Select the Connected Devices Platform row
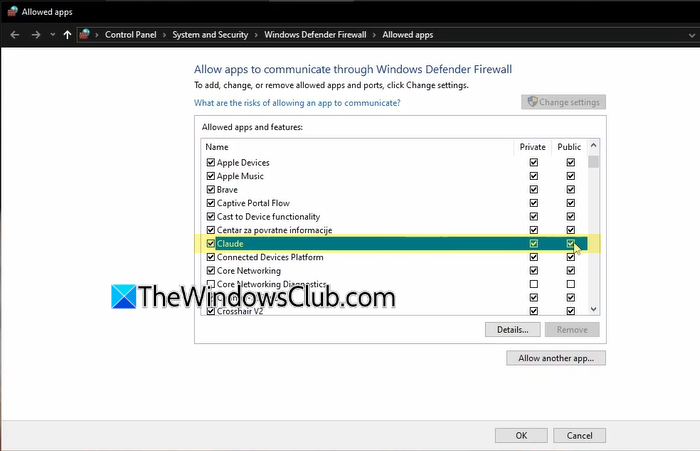This screenshot has width=700, height=451. [394, 257]
